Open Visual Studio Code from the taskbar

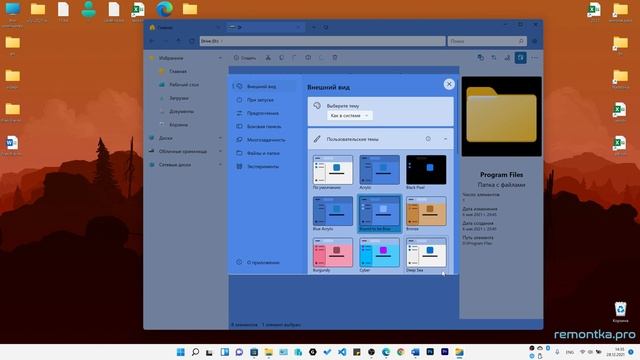[x=342, y=352]
